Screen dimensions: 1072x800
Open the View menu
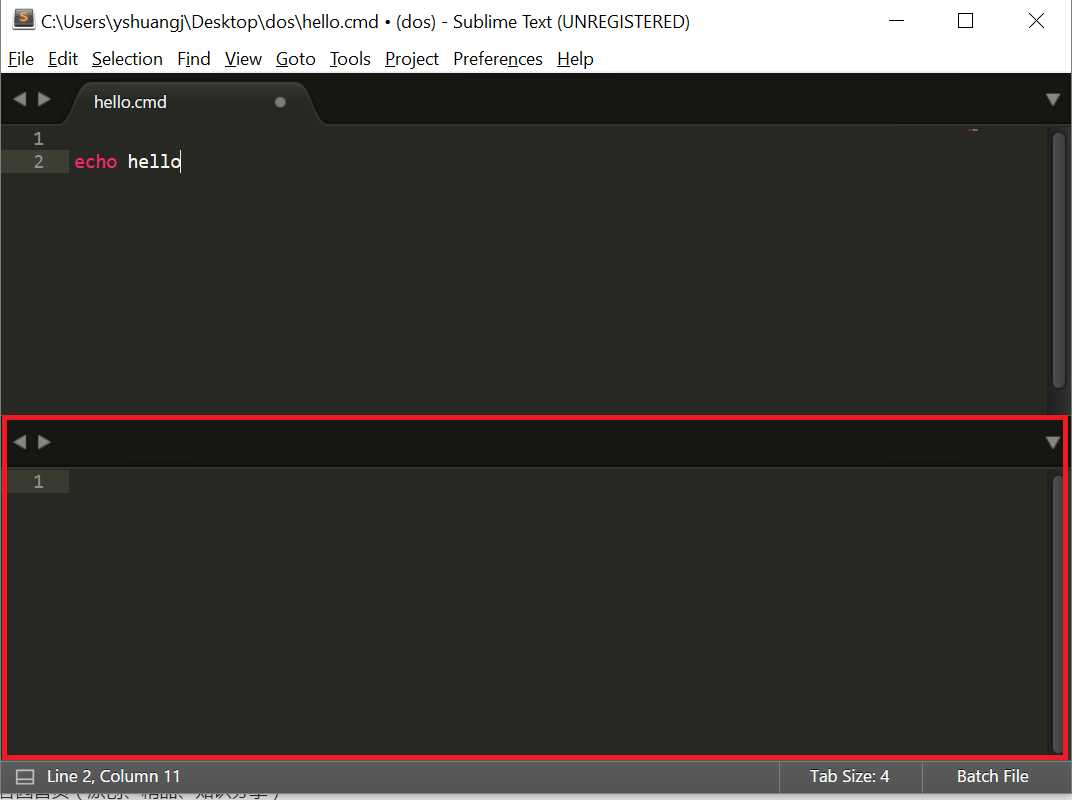(x=243, y=59)
